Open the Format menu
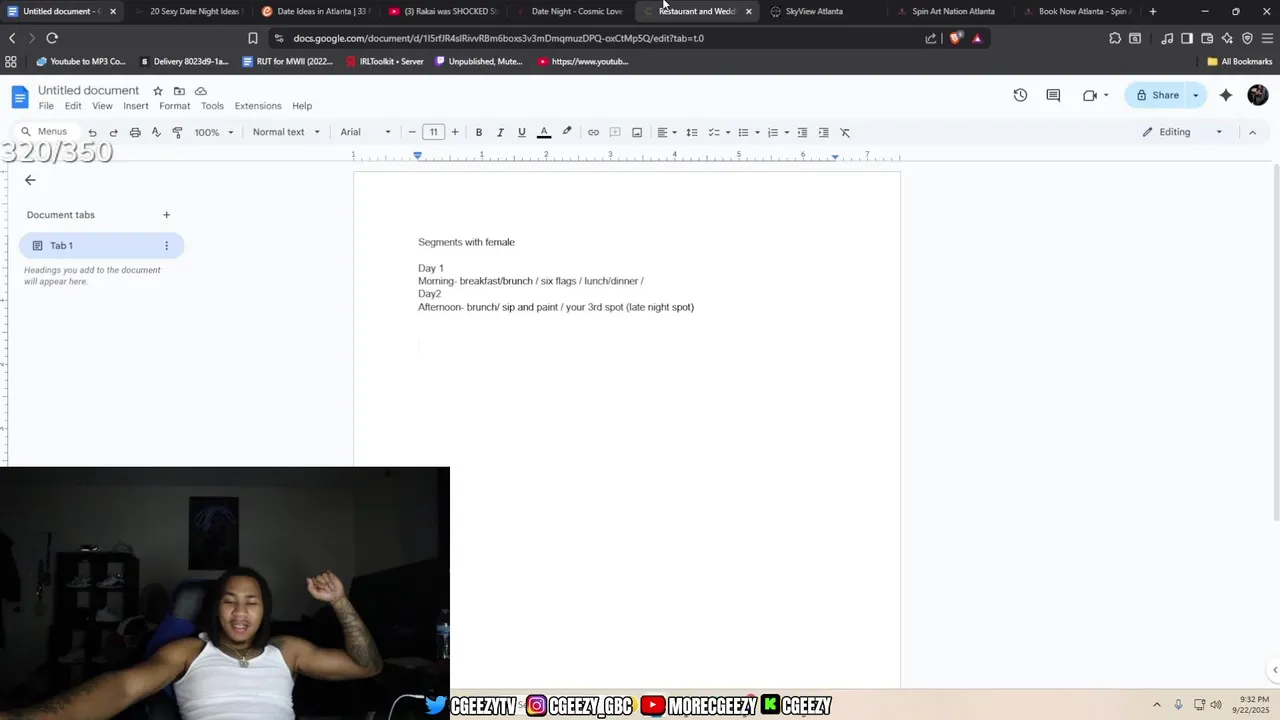 tap(174, 106)
